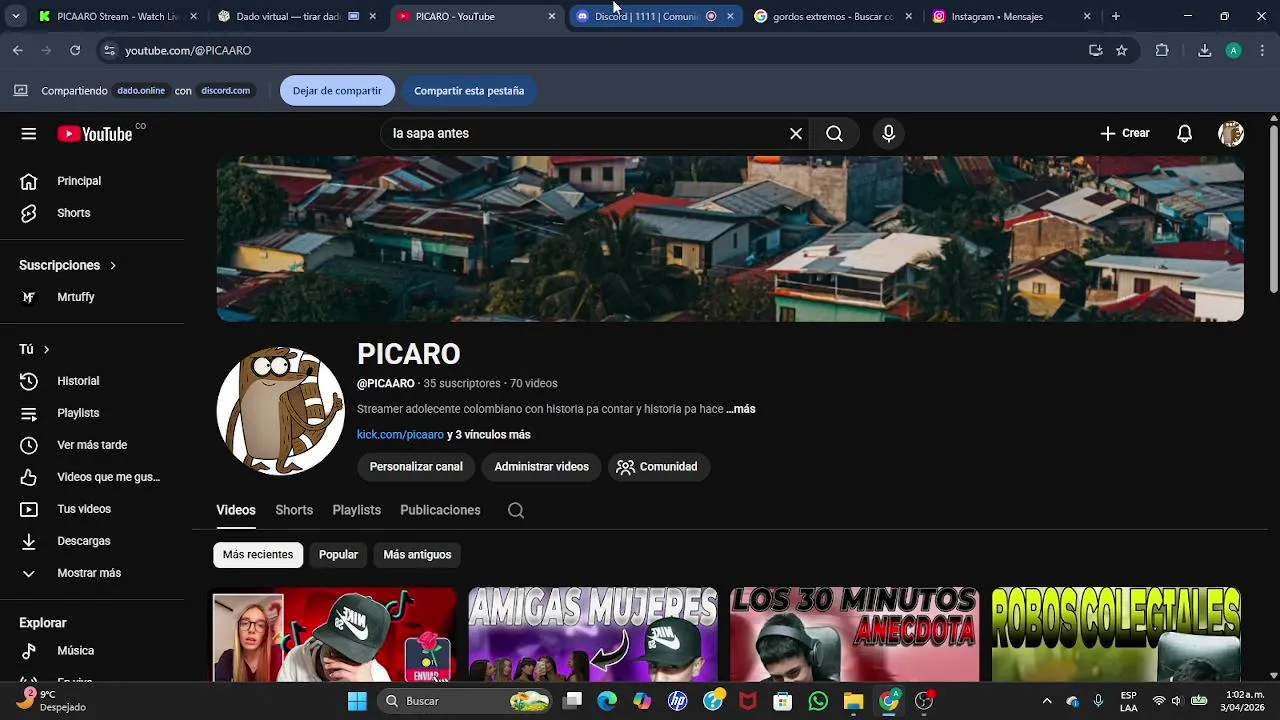Select Popular filter chip

click(x=338, y=555)
